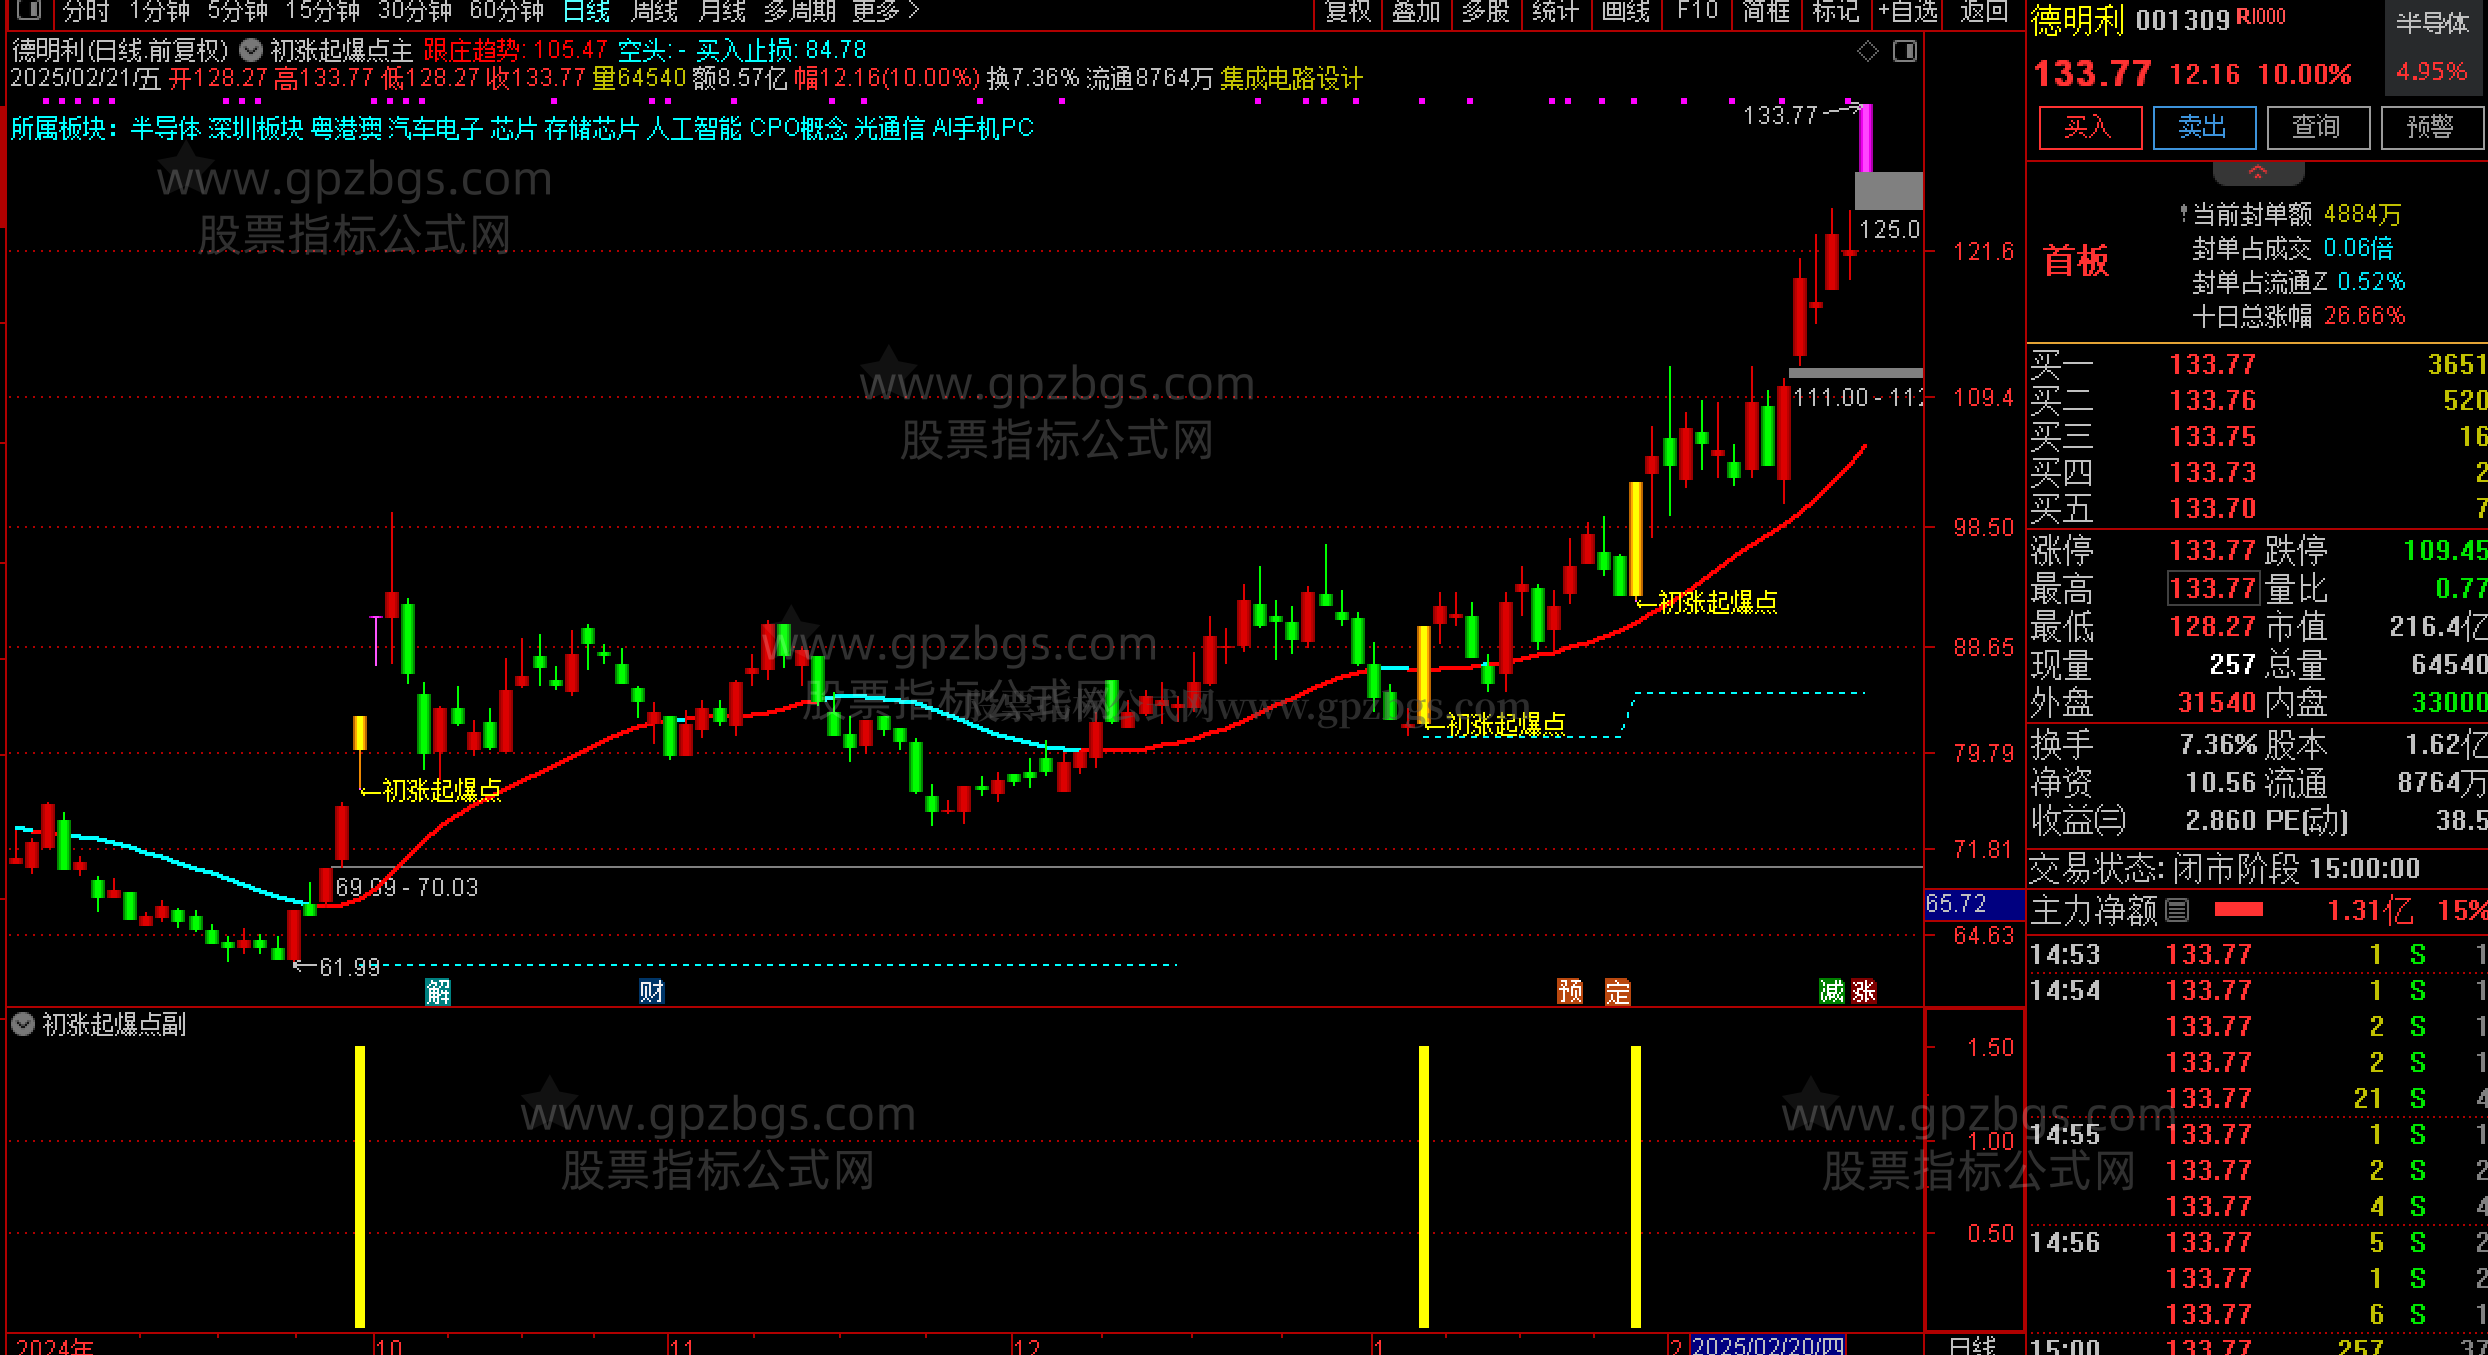Select the 日线 daily period tab
Viewport: 2488px width, 1355px height.
click(x=587, y=11)
